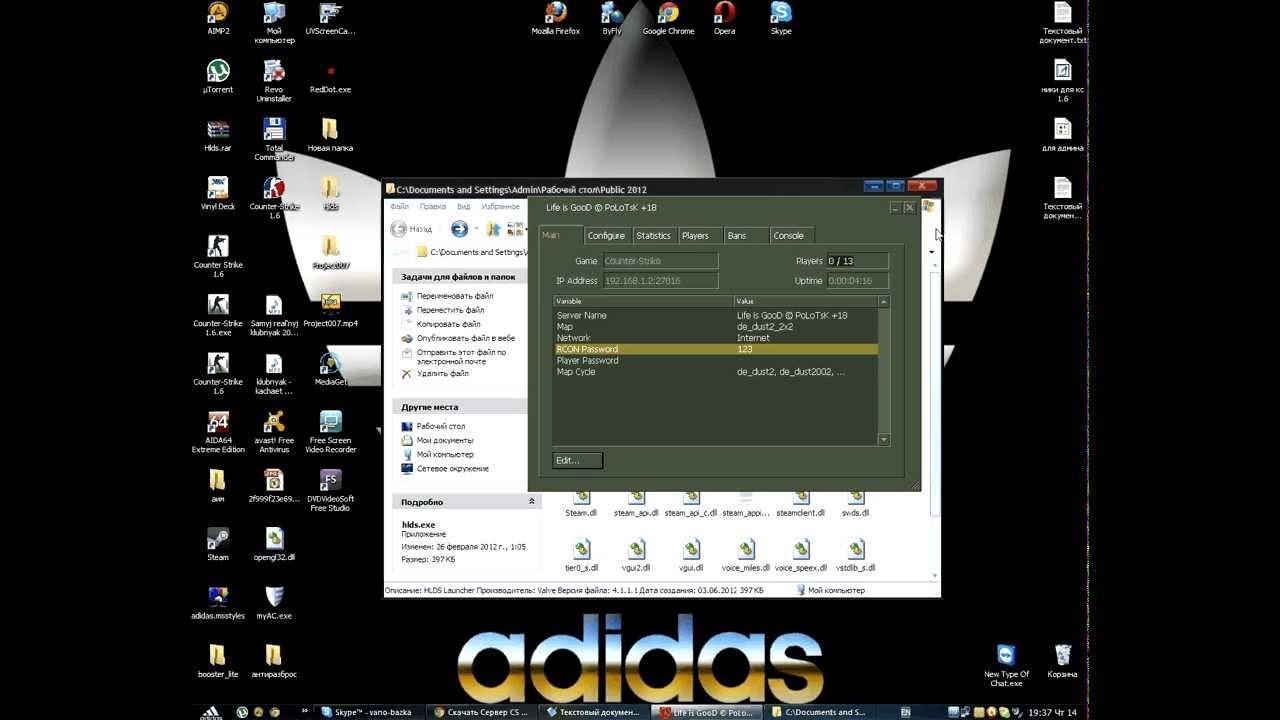Open the Файл menu in Explorer

point(399,206)
